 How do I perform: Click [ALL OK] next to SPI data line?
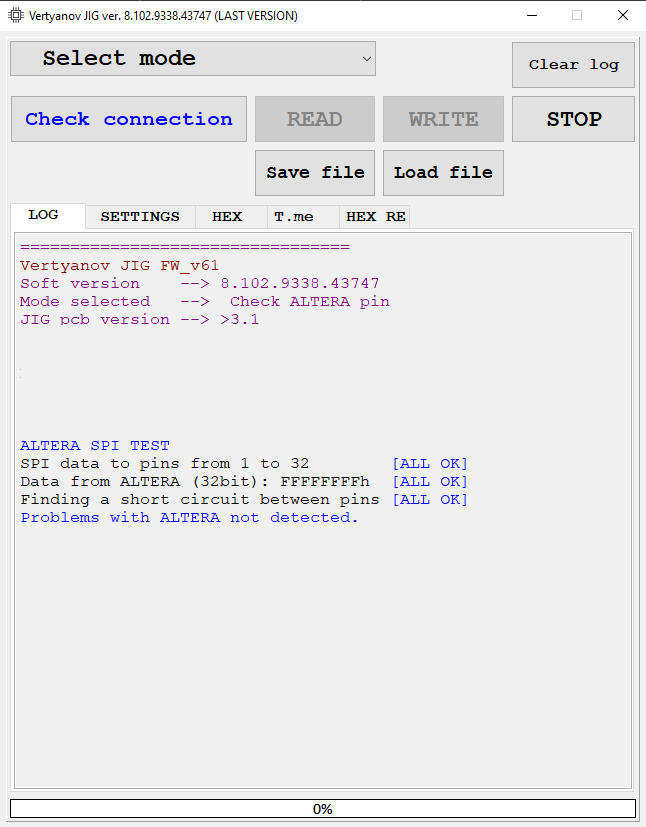430,463
